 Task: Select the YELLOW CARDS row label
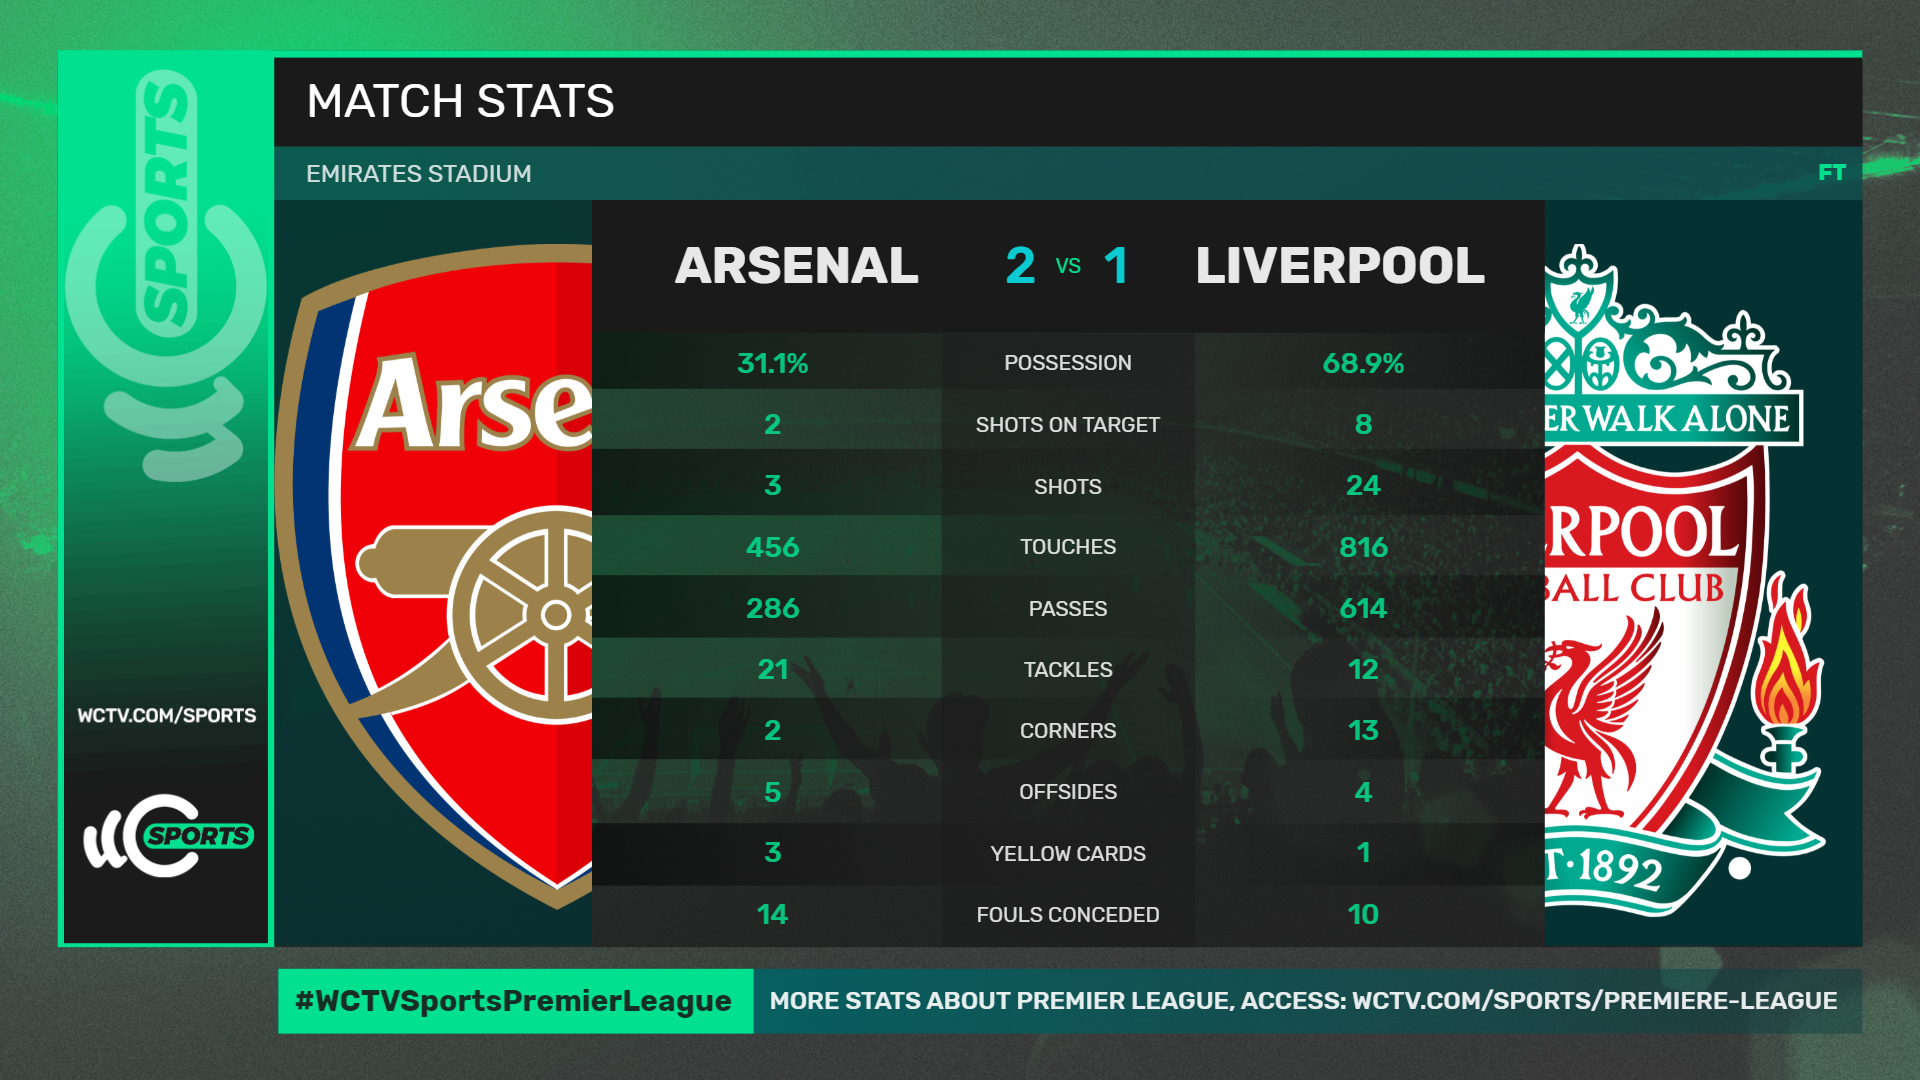click(x=1067, y=854)
